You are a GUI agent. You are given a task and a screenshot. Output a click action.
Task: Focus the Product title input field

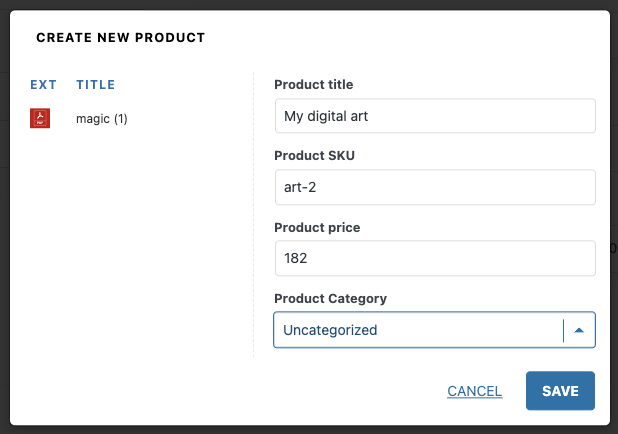(434, 116)
